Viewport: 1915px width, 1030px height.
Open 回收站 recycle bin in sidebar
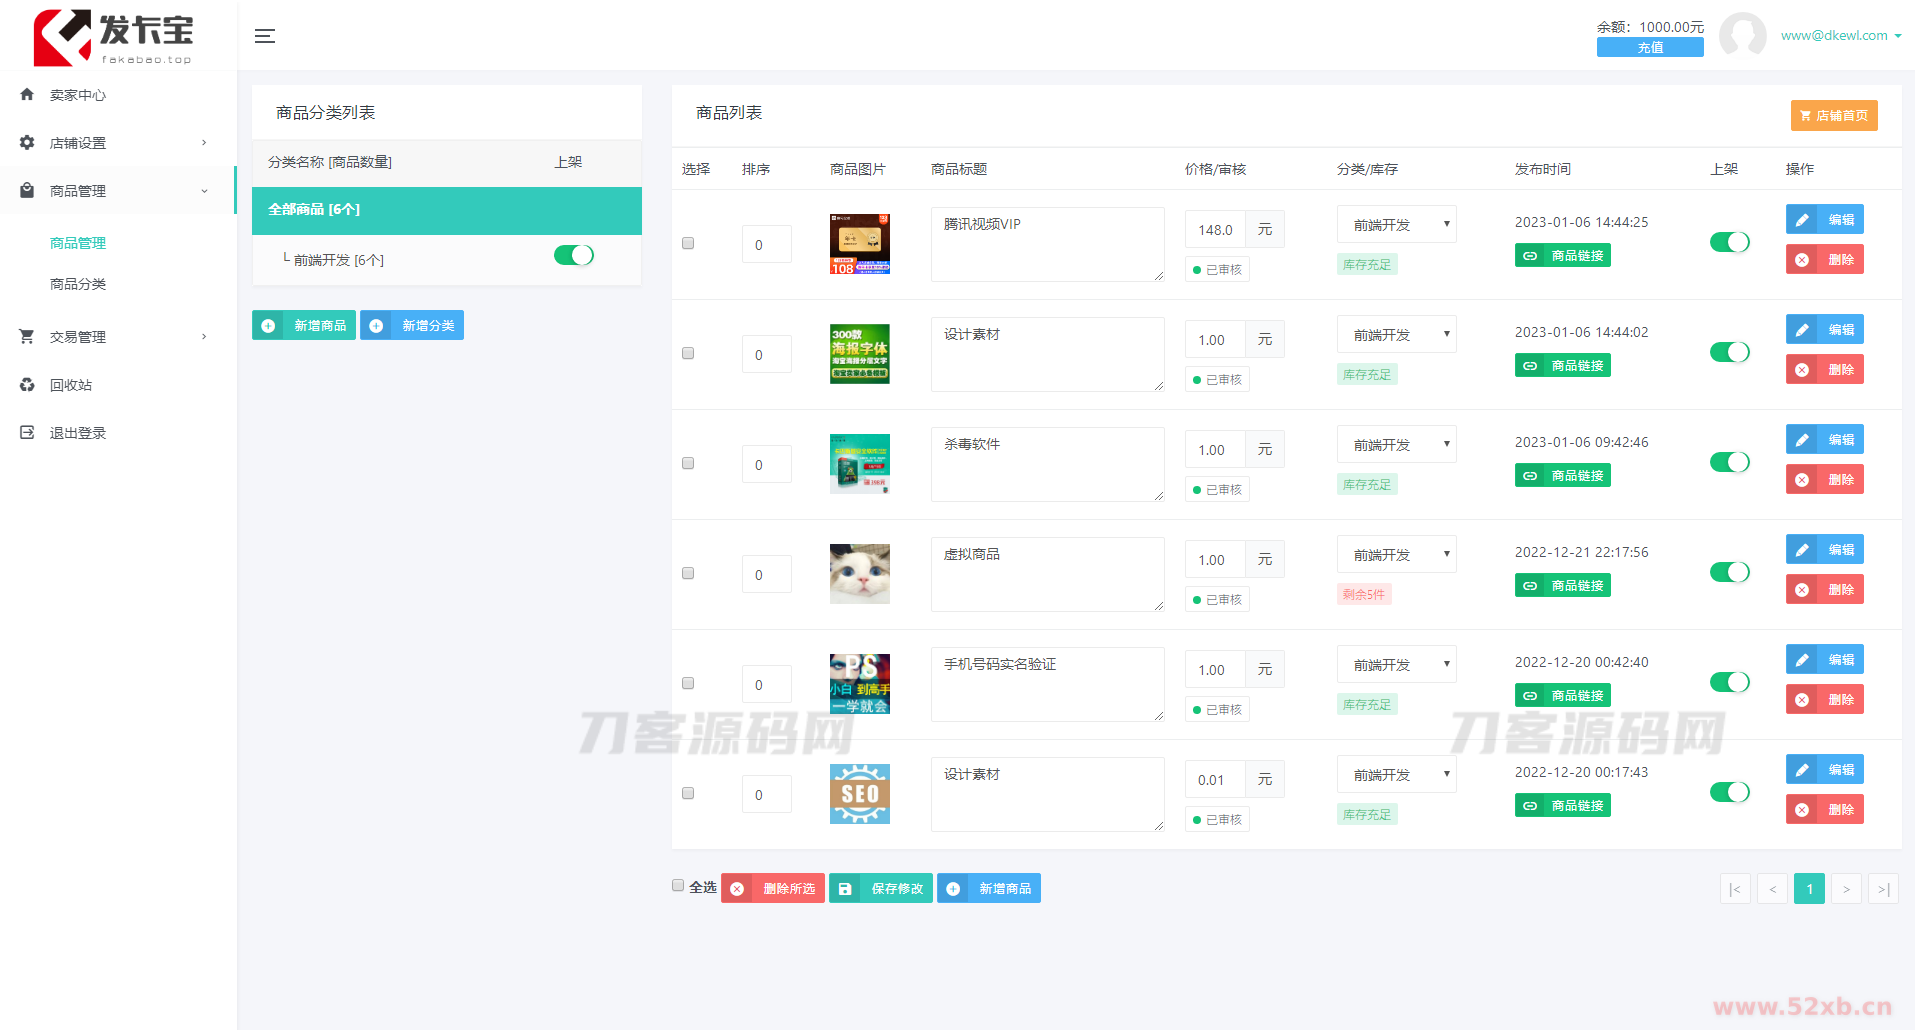click(x=70, y=385)
